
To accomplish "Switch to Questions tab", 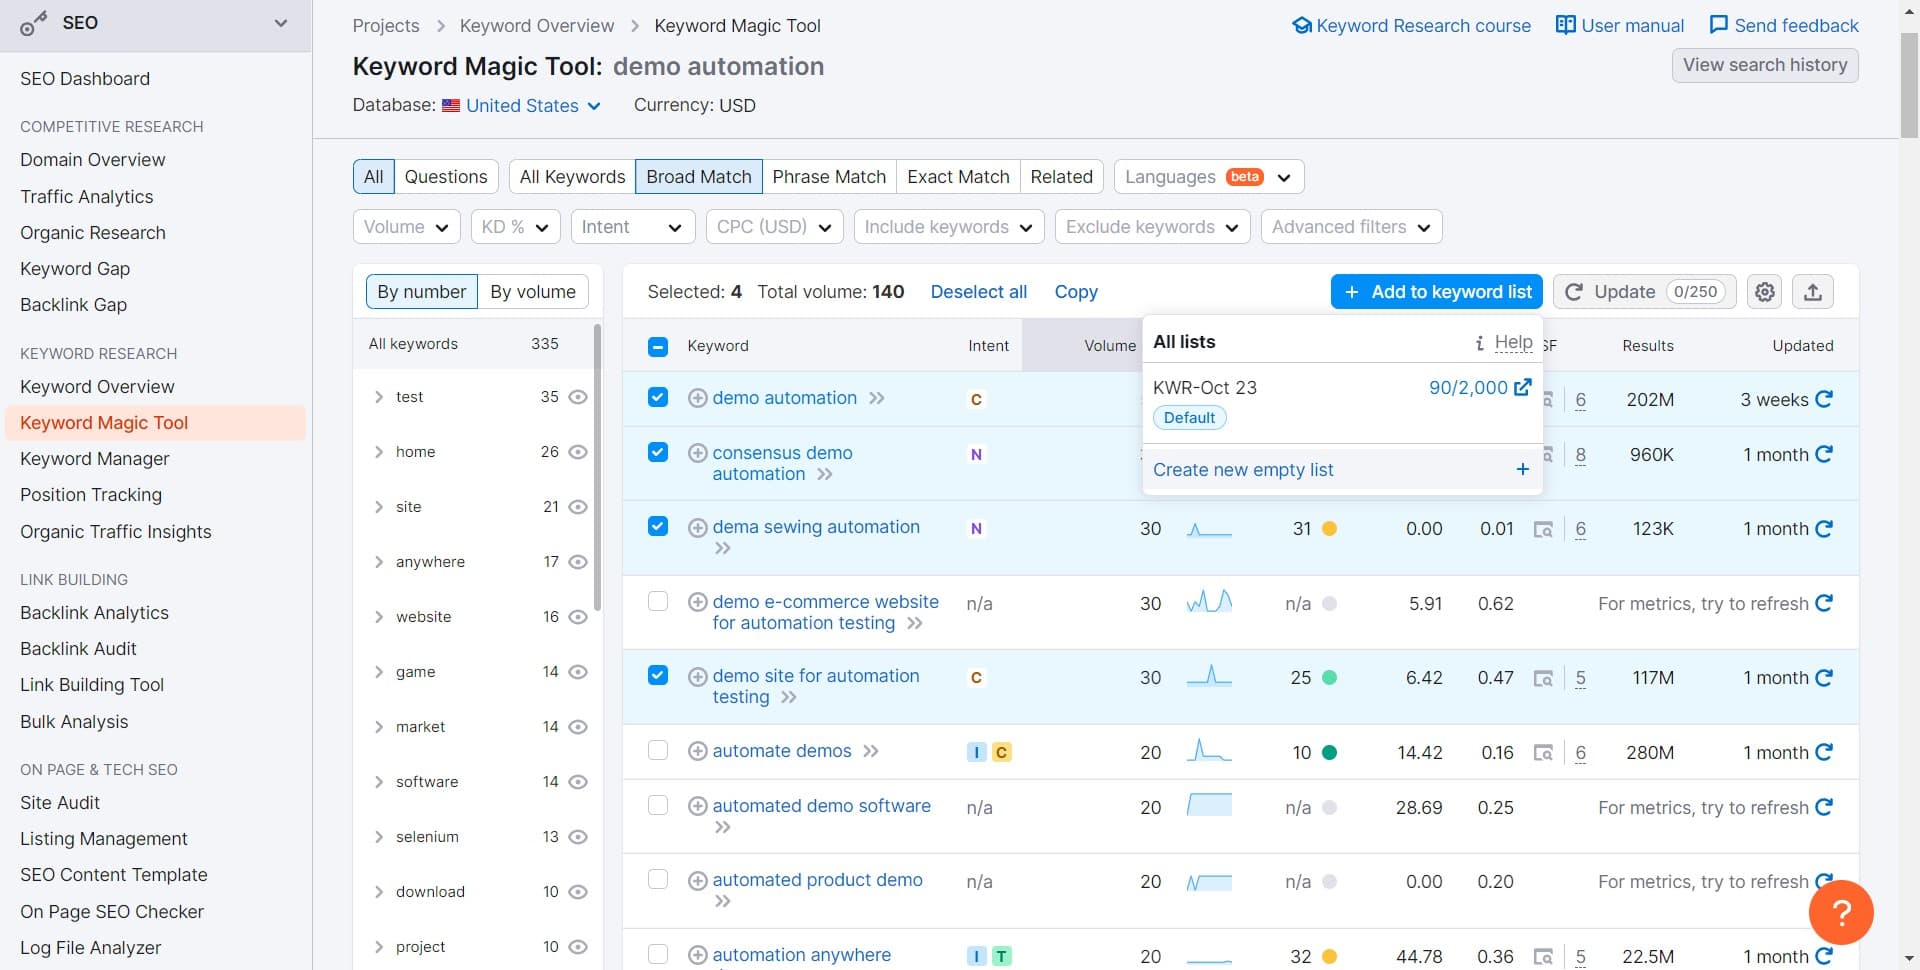I will coord(446,177).
